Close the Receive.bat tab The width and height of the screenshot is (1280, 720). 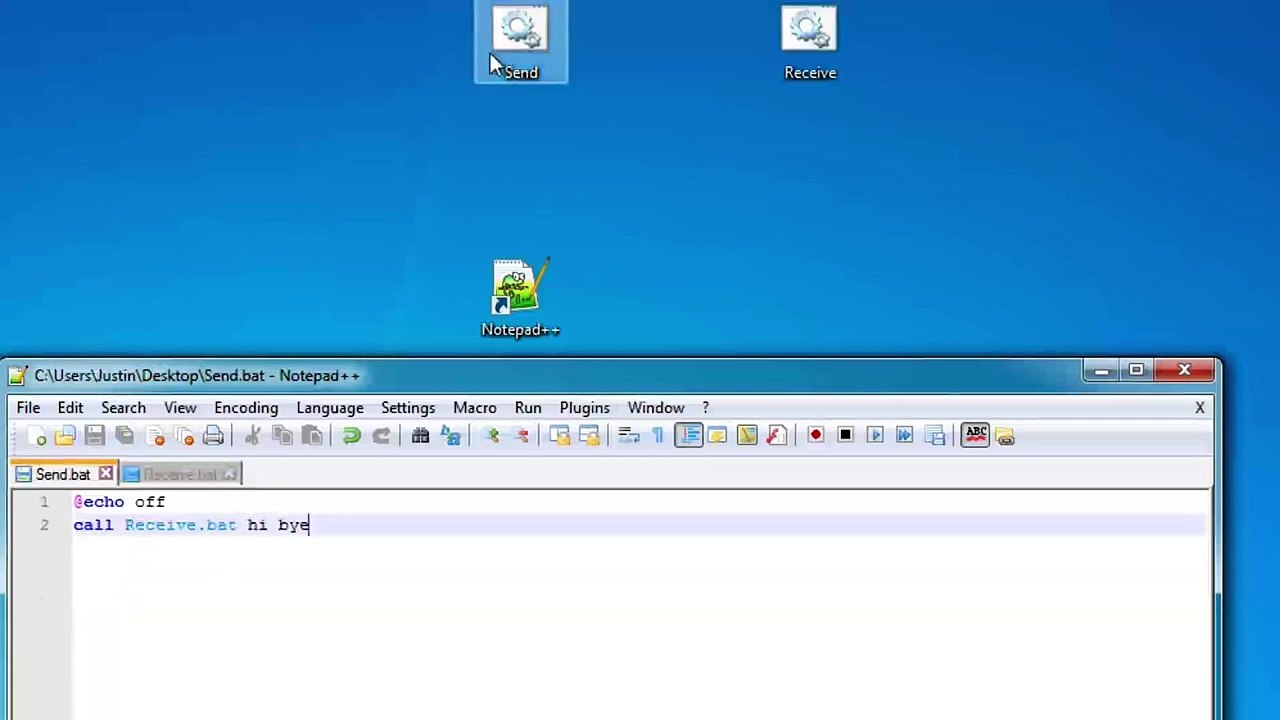[x=229, y=474]
